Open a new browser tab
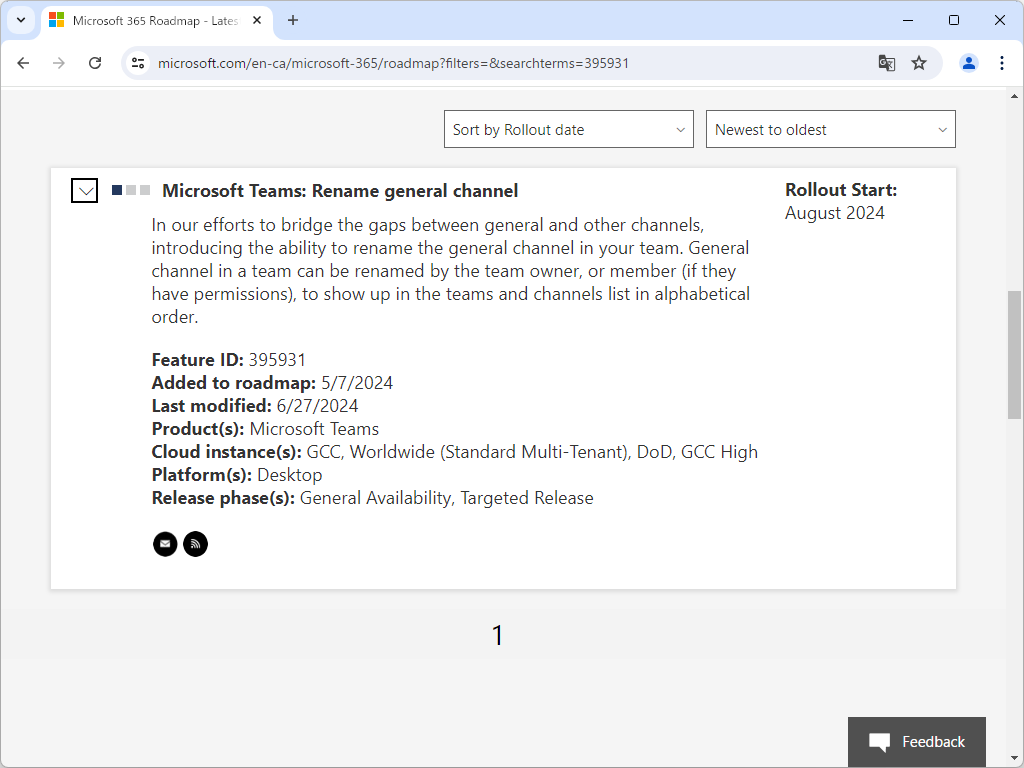The image size is (1024, 768). tap(290, 20)
